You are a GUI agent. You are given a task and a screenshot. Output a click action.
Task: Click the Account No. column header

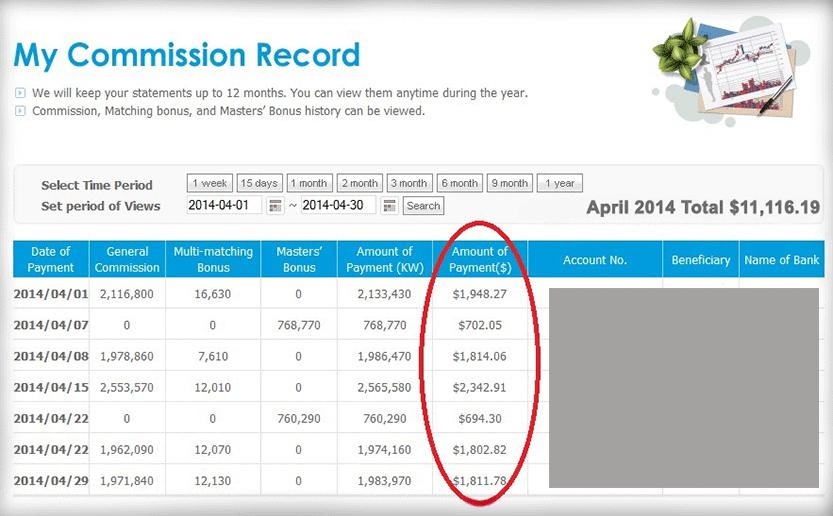pyautogui.click(x=595, y=260)
